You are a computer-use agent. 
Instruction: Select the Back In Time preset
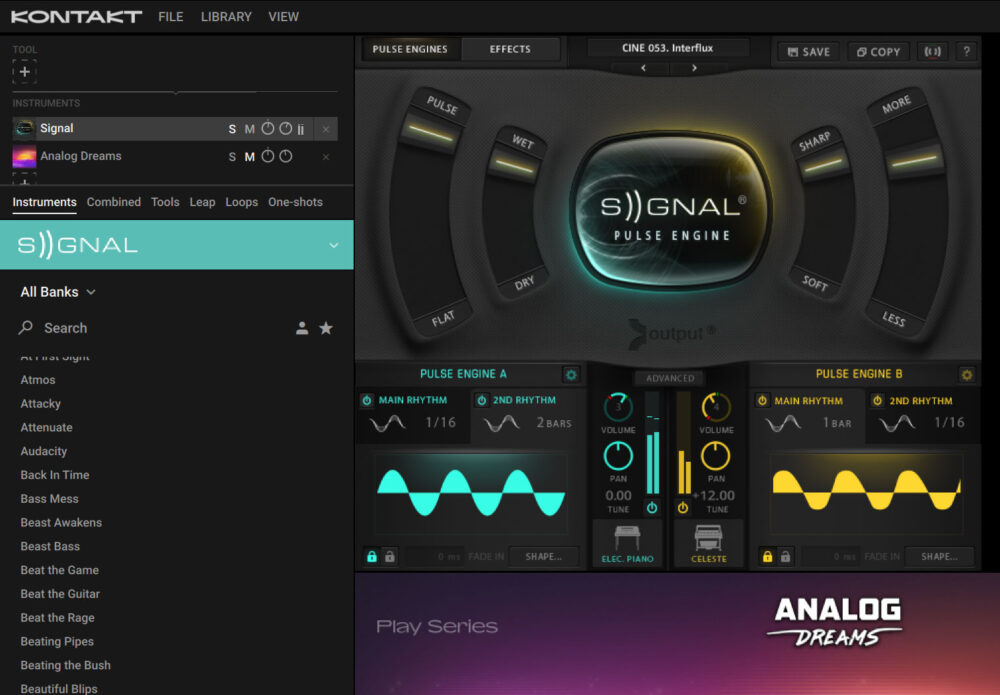(55, 475)
